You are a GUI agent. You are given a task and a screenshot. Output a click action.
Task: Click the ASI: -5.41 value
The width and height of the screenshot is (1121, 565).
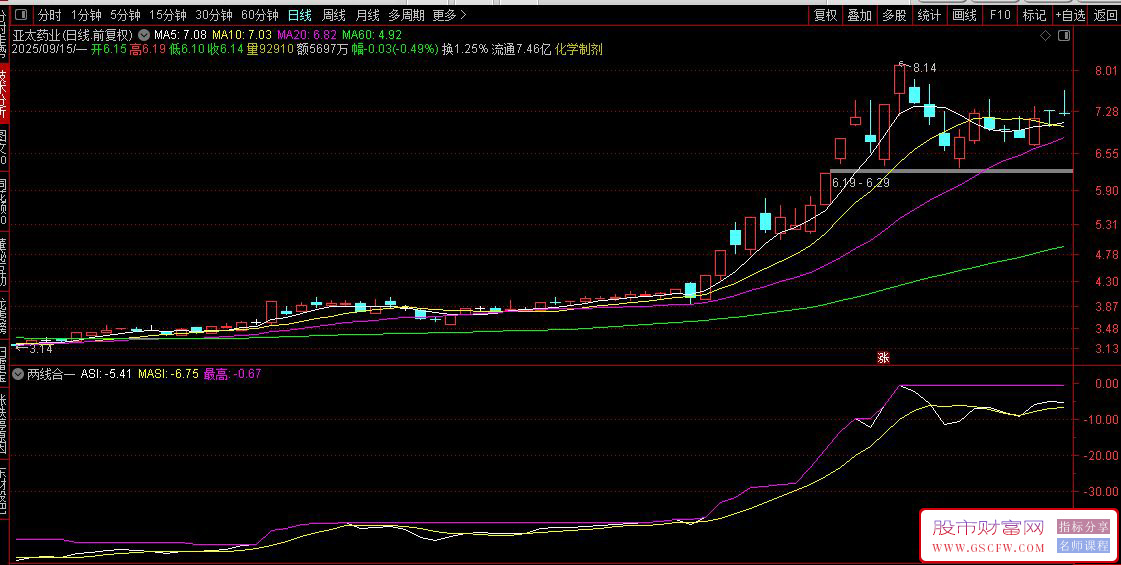tap(106, 373)
